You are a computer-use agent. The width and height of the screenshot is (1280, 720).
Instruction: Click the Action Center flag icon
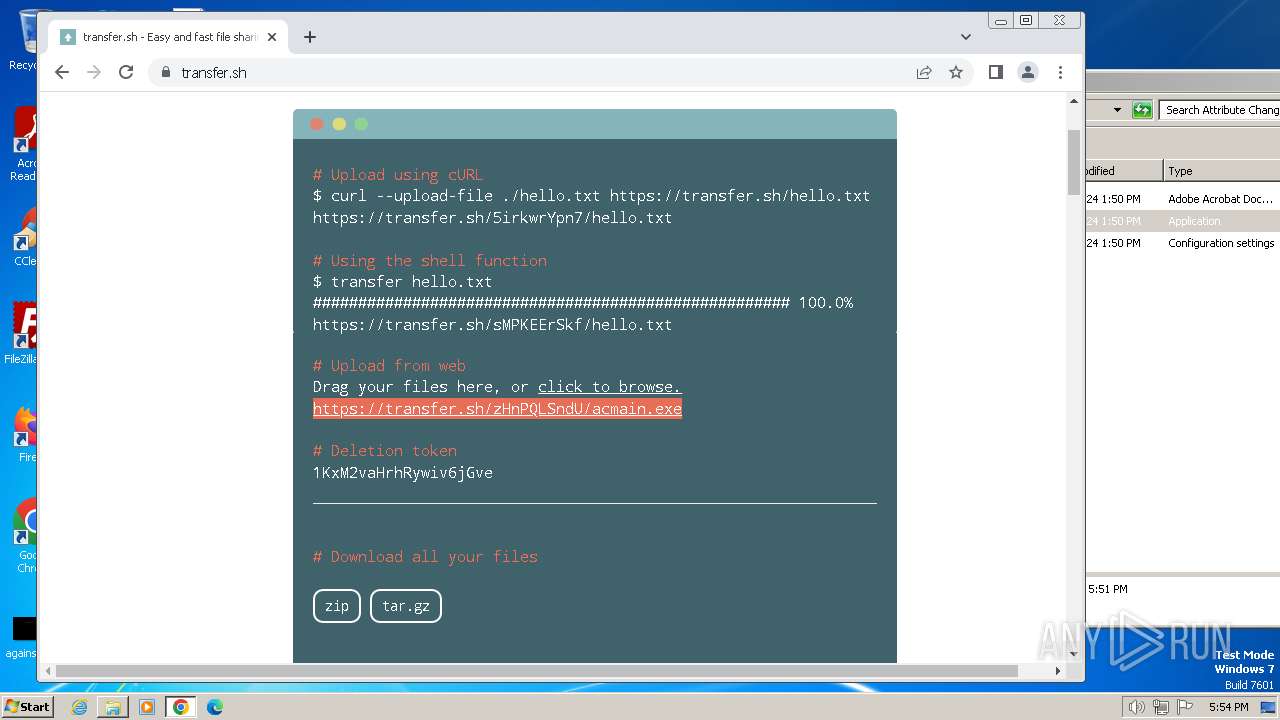click(x=1185, y=707)
